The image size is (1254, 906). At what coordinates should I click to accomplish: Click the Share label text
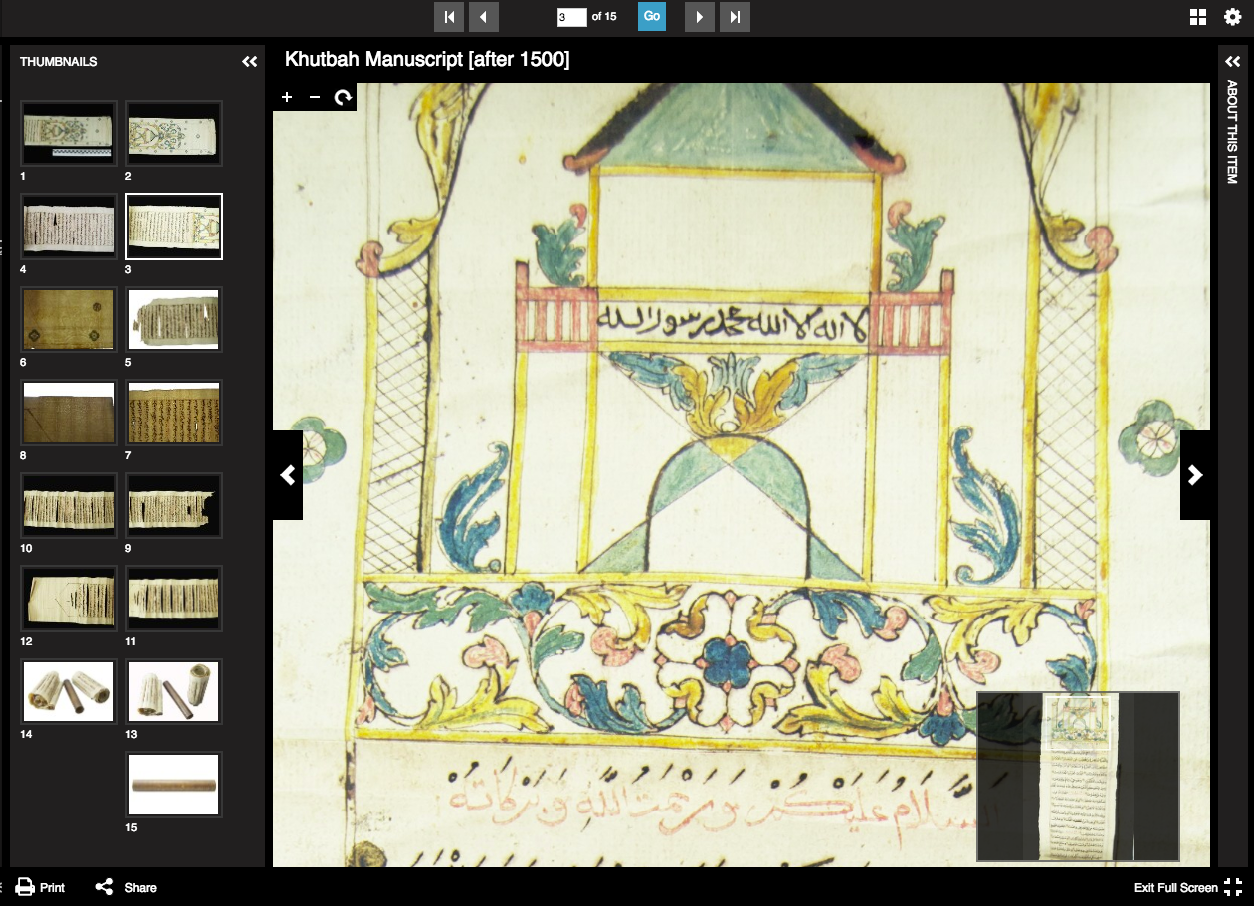140,888
